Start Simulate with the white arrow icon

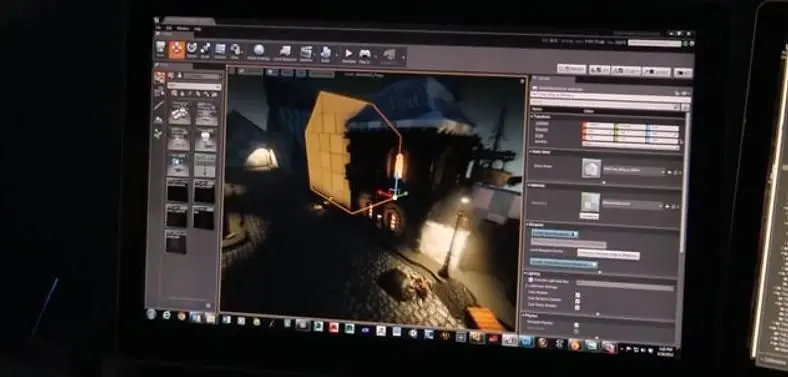(349, 54)
